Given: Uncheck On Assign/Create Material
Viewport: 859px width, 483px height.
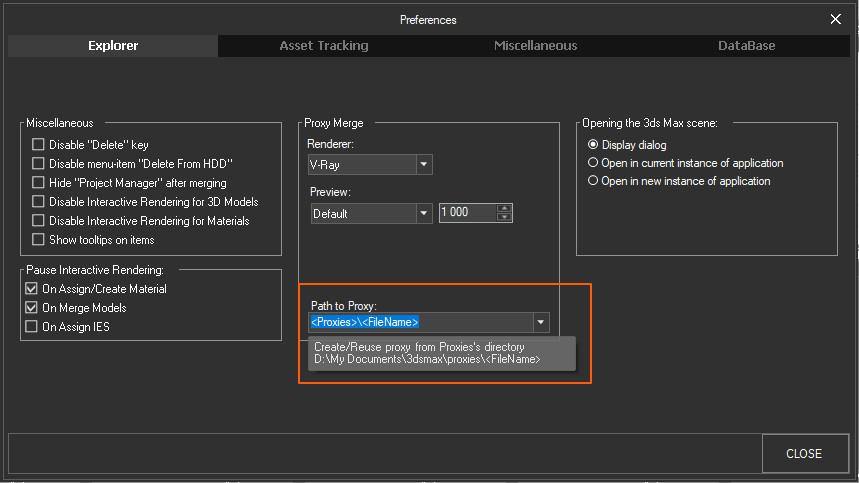Looking at the screenshot, I should pyautogui.click(x=31, y=289).
